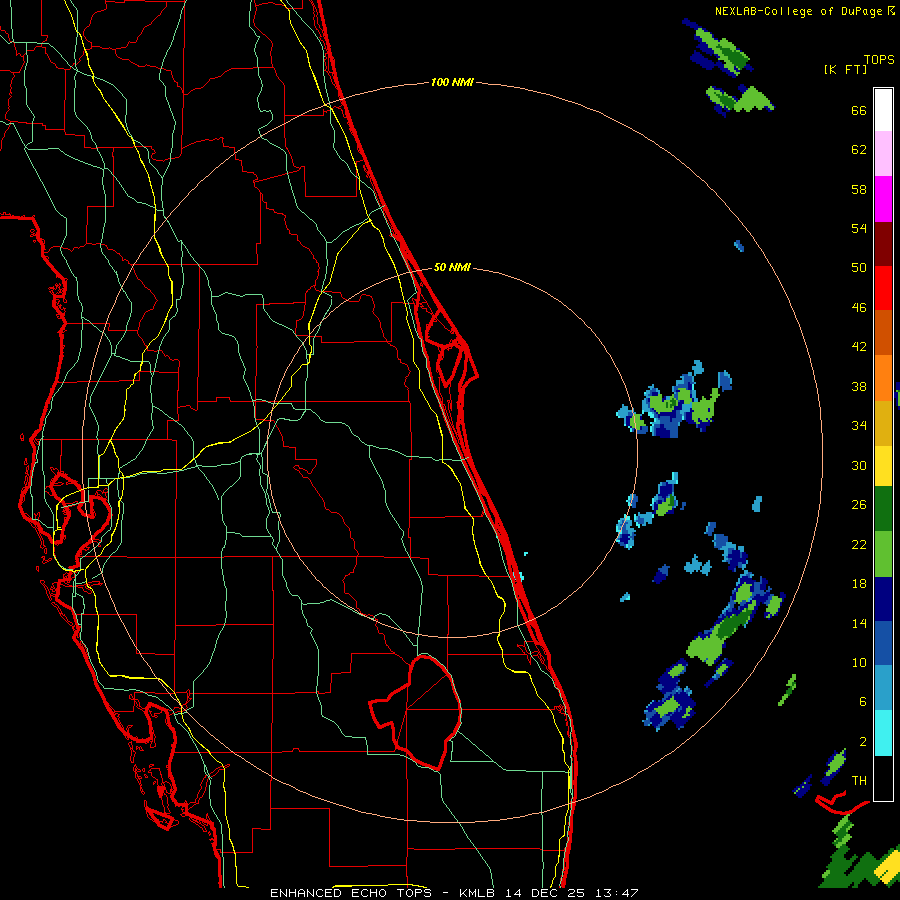Click the [K FT] units label
900x900 pixels.
point(845,69)
